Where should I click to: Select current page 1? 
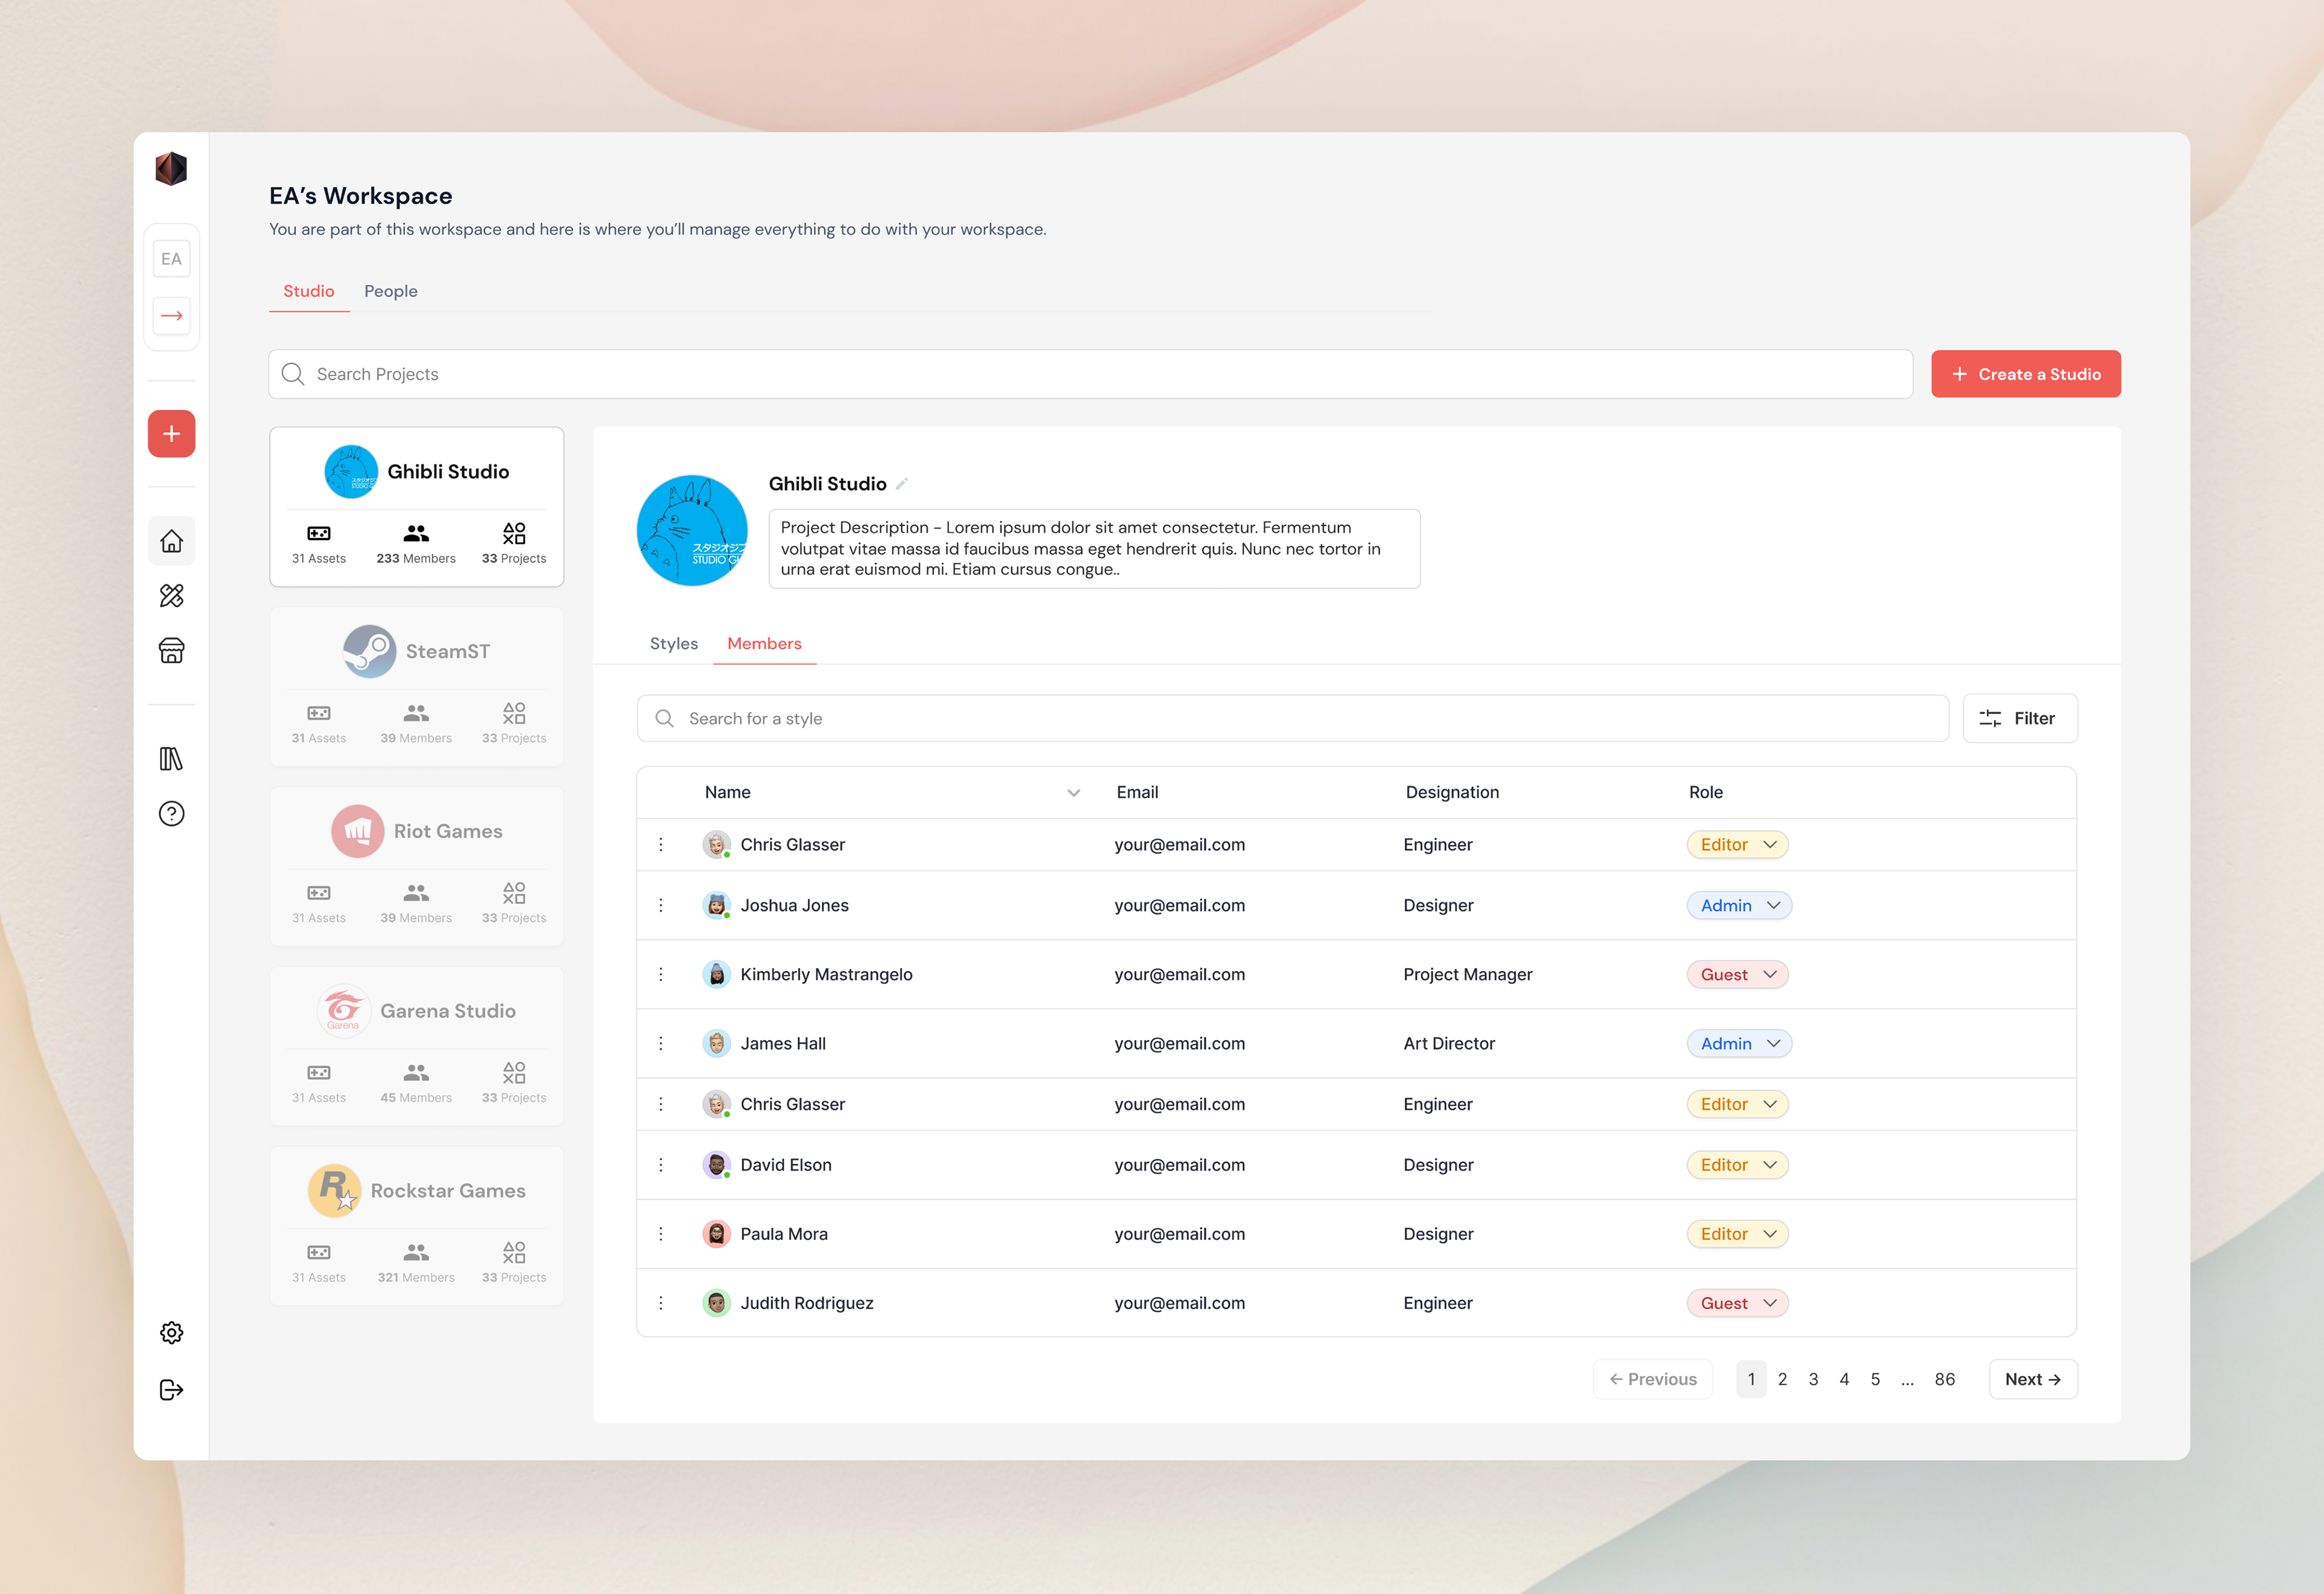[1751, 1379]
